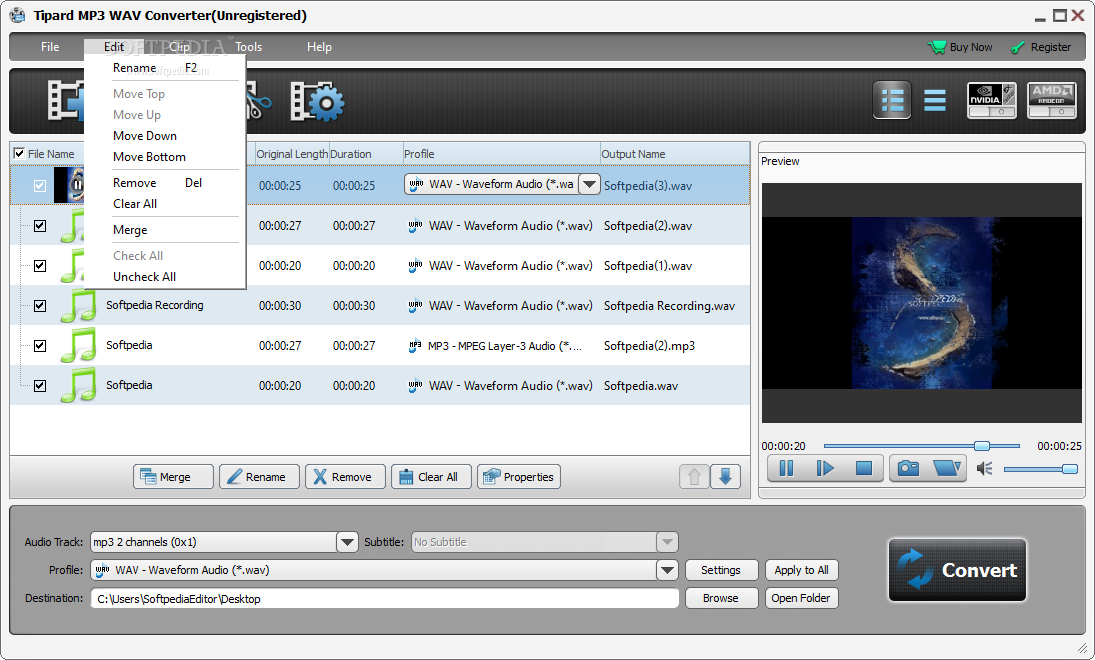Open the Help menu
This screenshot has width=1095, height=660.
319,47
